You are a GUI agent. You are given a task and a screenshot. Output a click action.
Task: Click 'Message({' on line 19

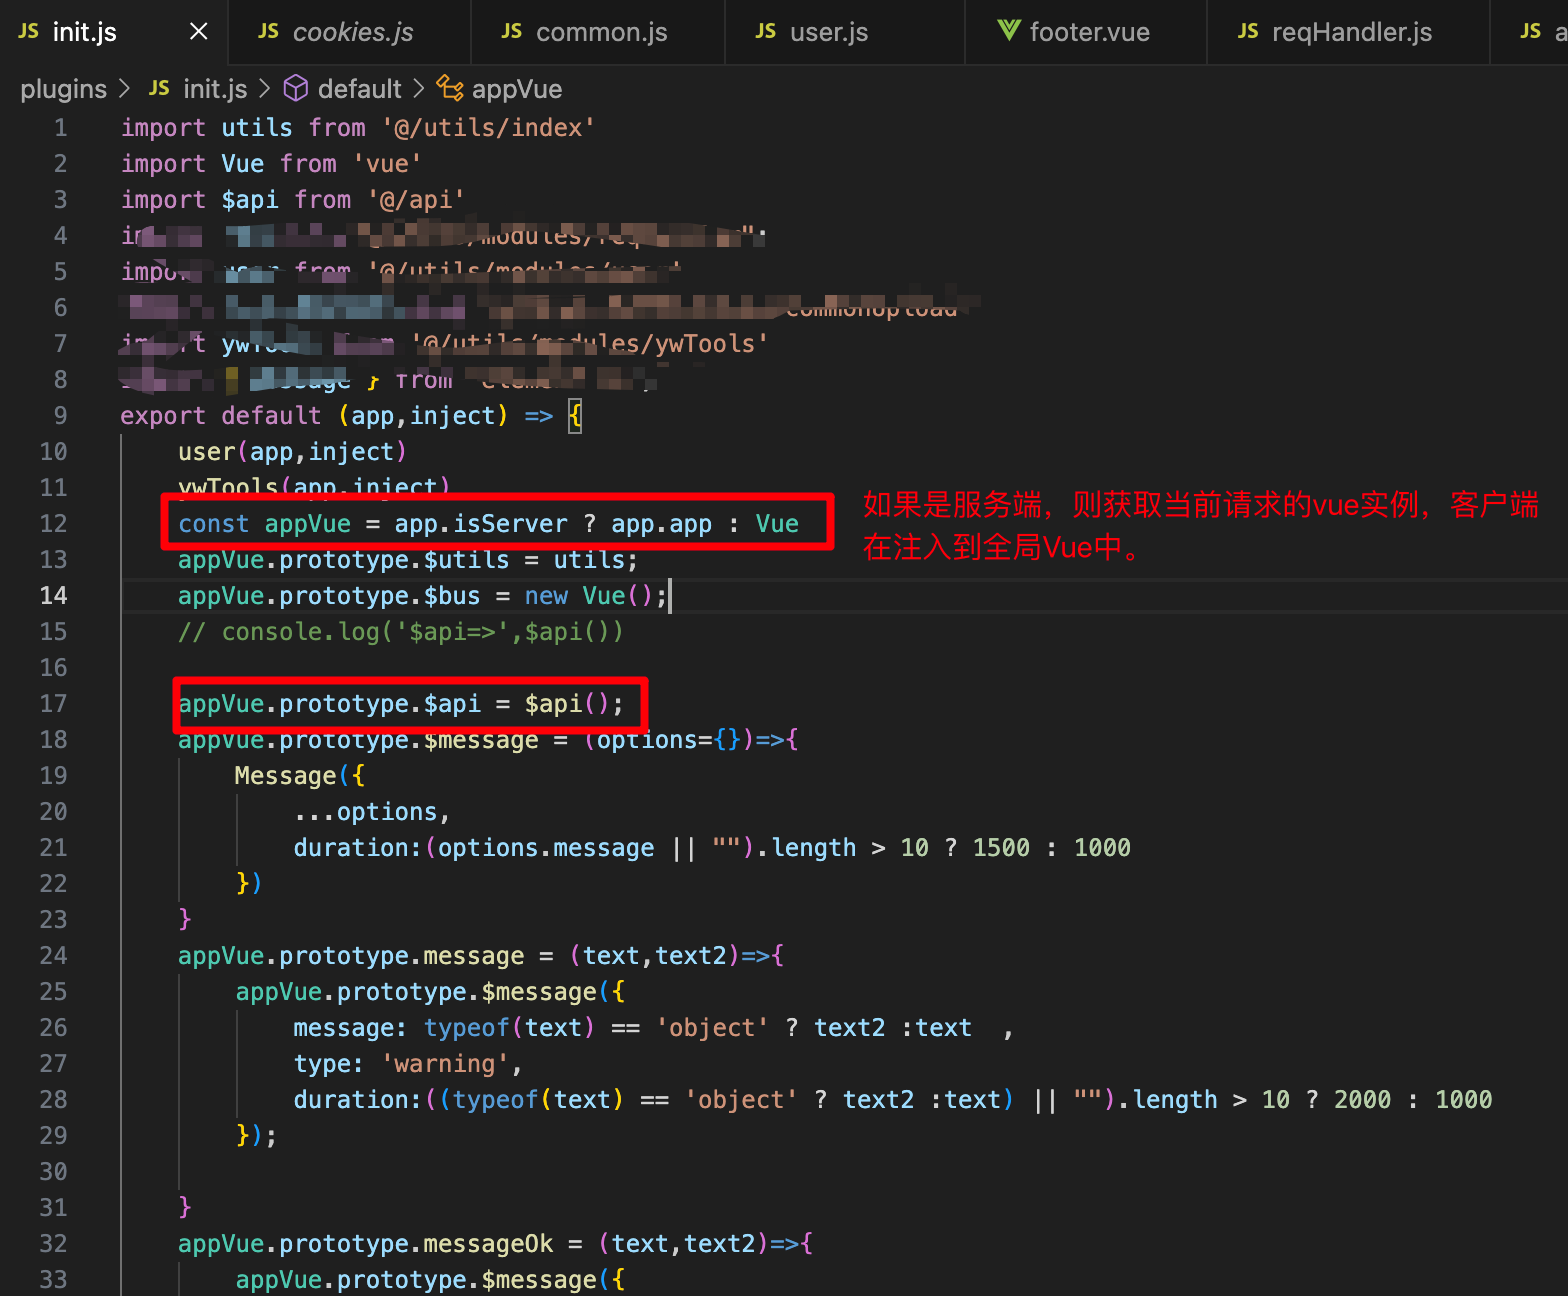tap(299, 776)
